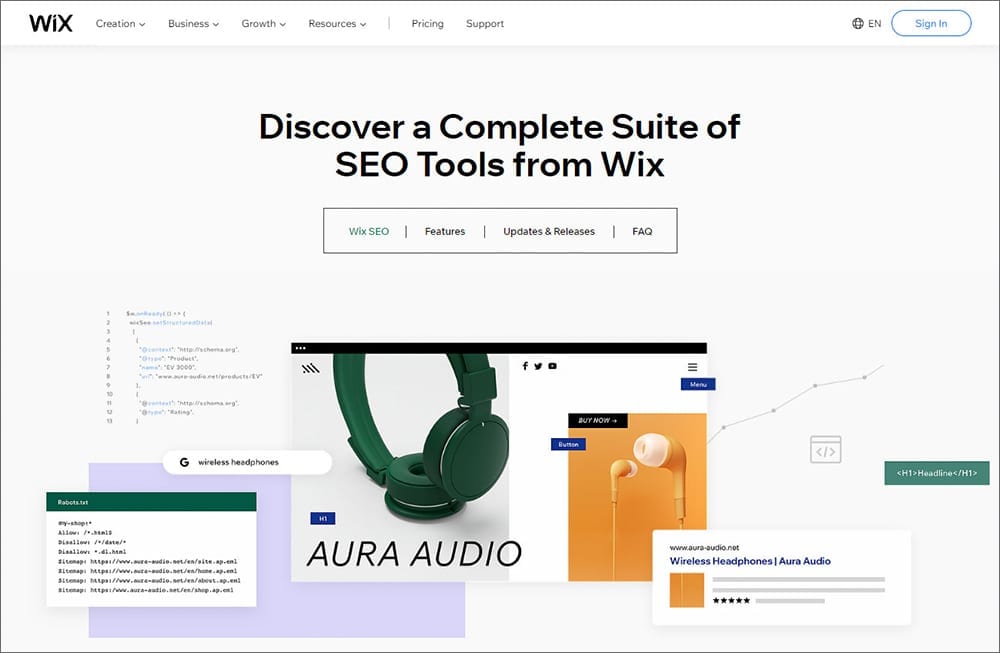Go to the Pricing page
The image size is (1000, 653).
[427, 24]
